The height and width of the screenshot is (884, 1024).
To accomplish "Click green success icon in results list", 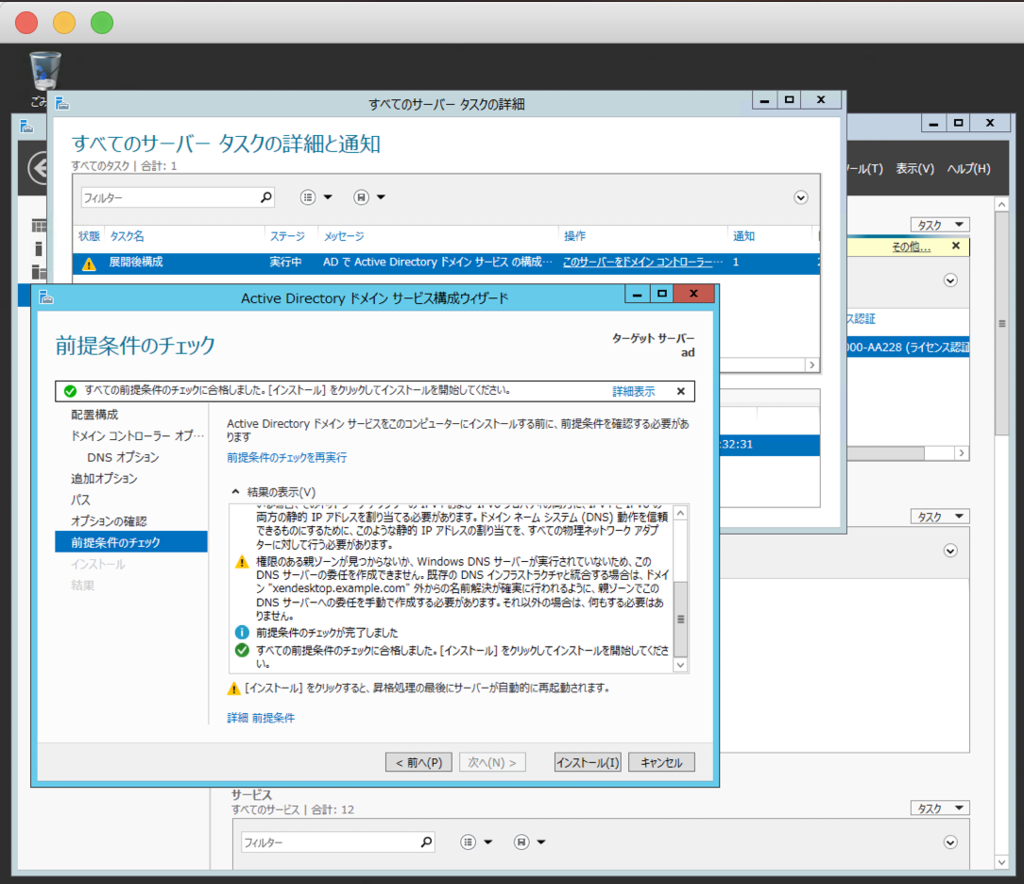I will click(242, 650).
